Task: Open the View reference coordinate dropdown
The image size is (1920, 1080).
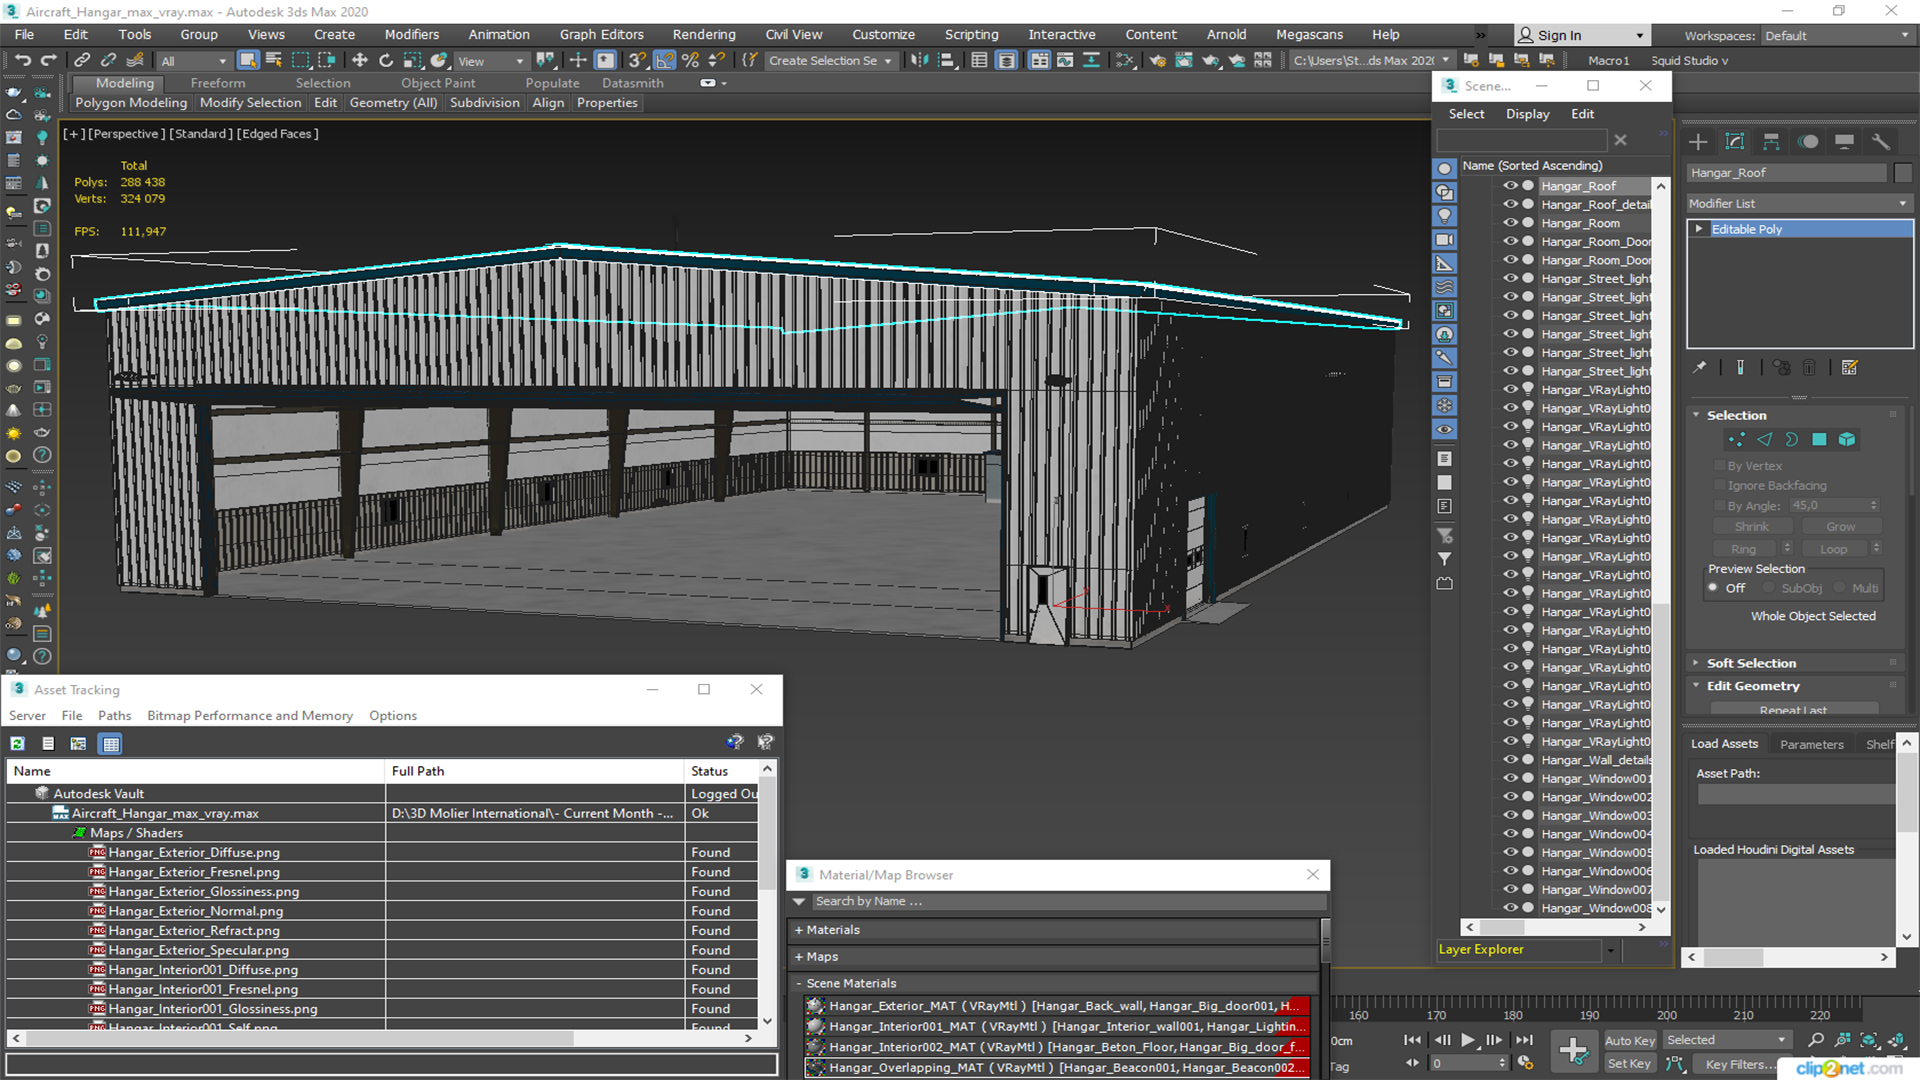Action: click(x=491, y=61)
